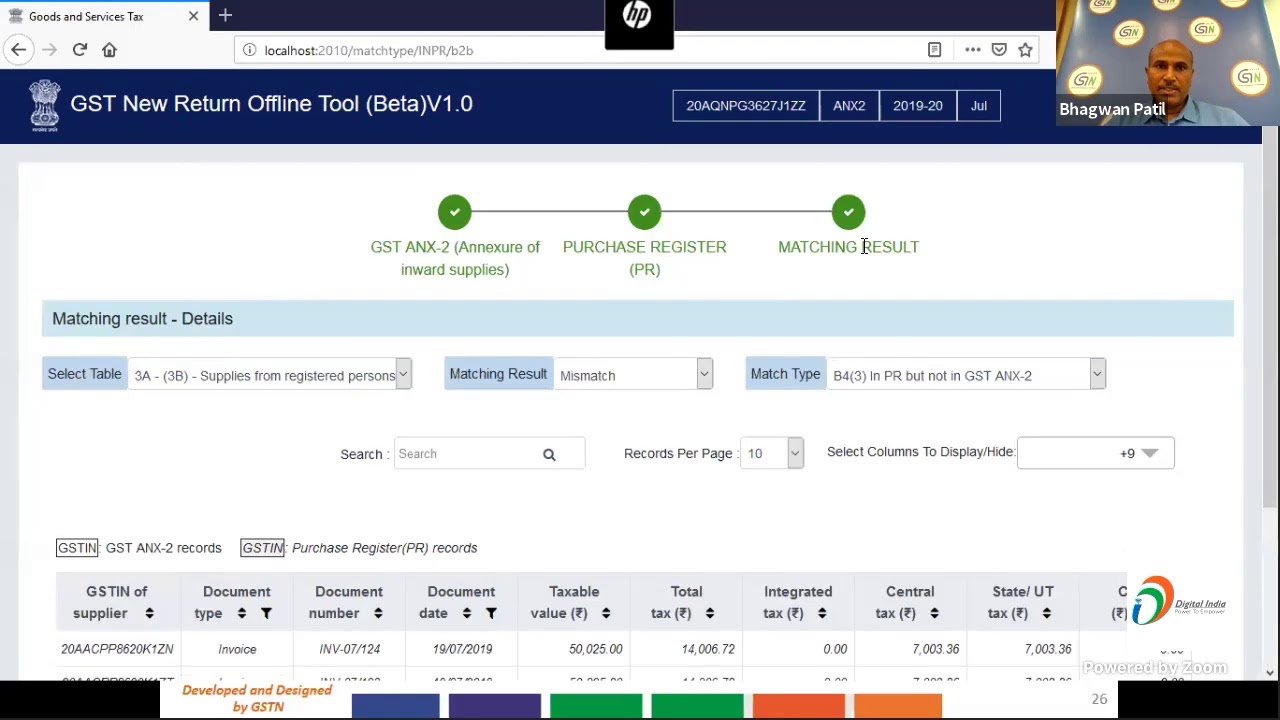Click taxable value 50,025.00

(596, 649)
